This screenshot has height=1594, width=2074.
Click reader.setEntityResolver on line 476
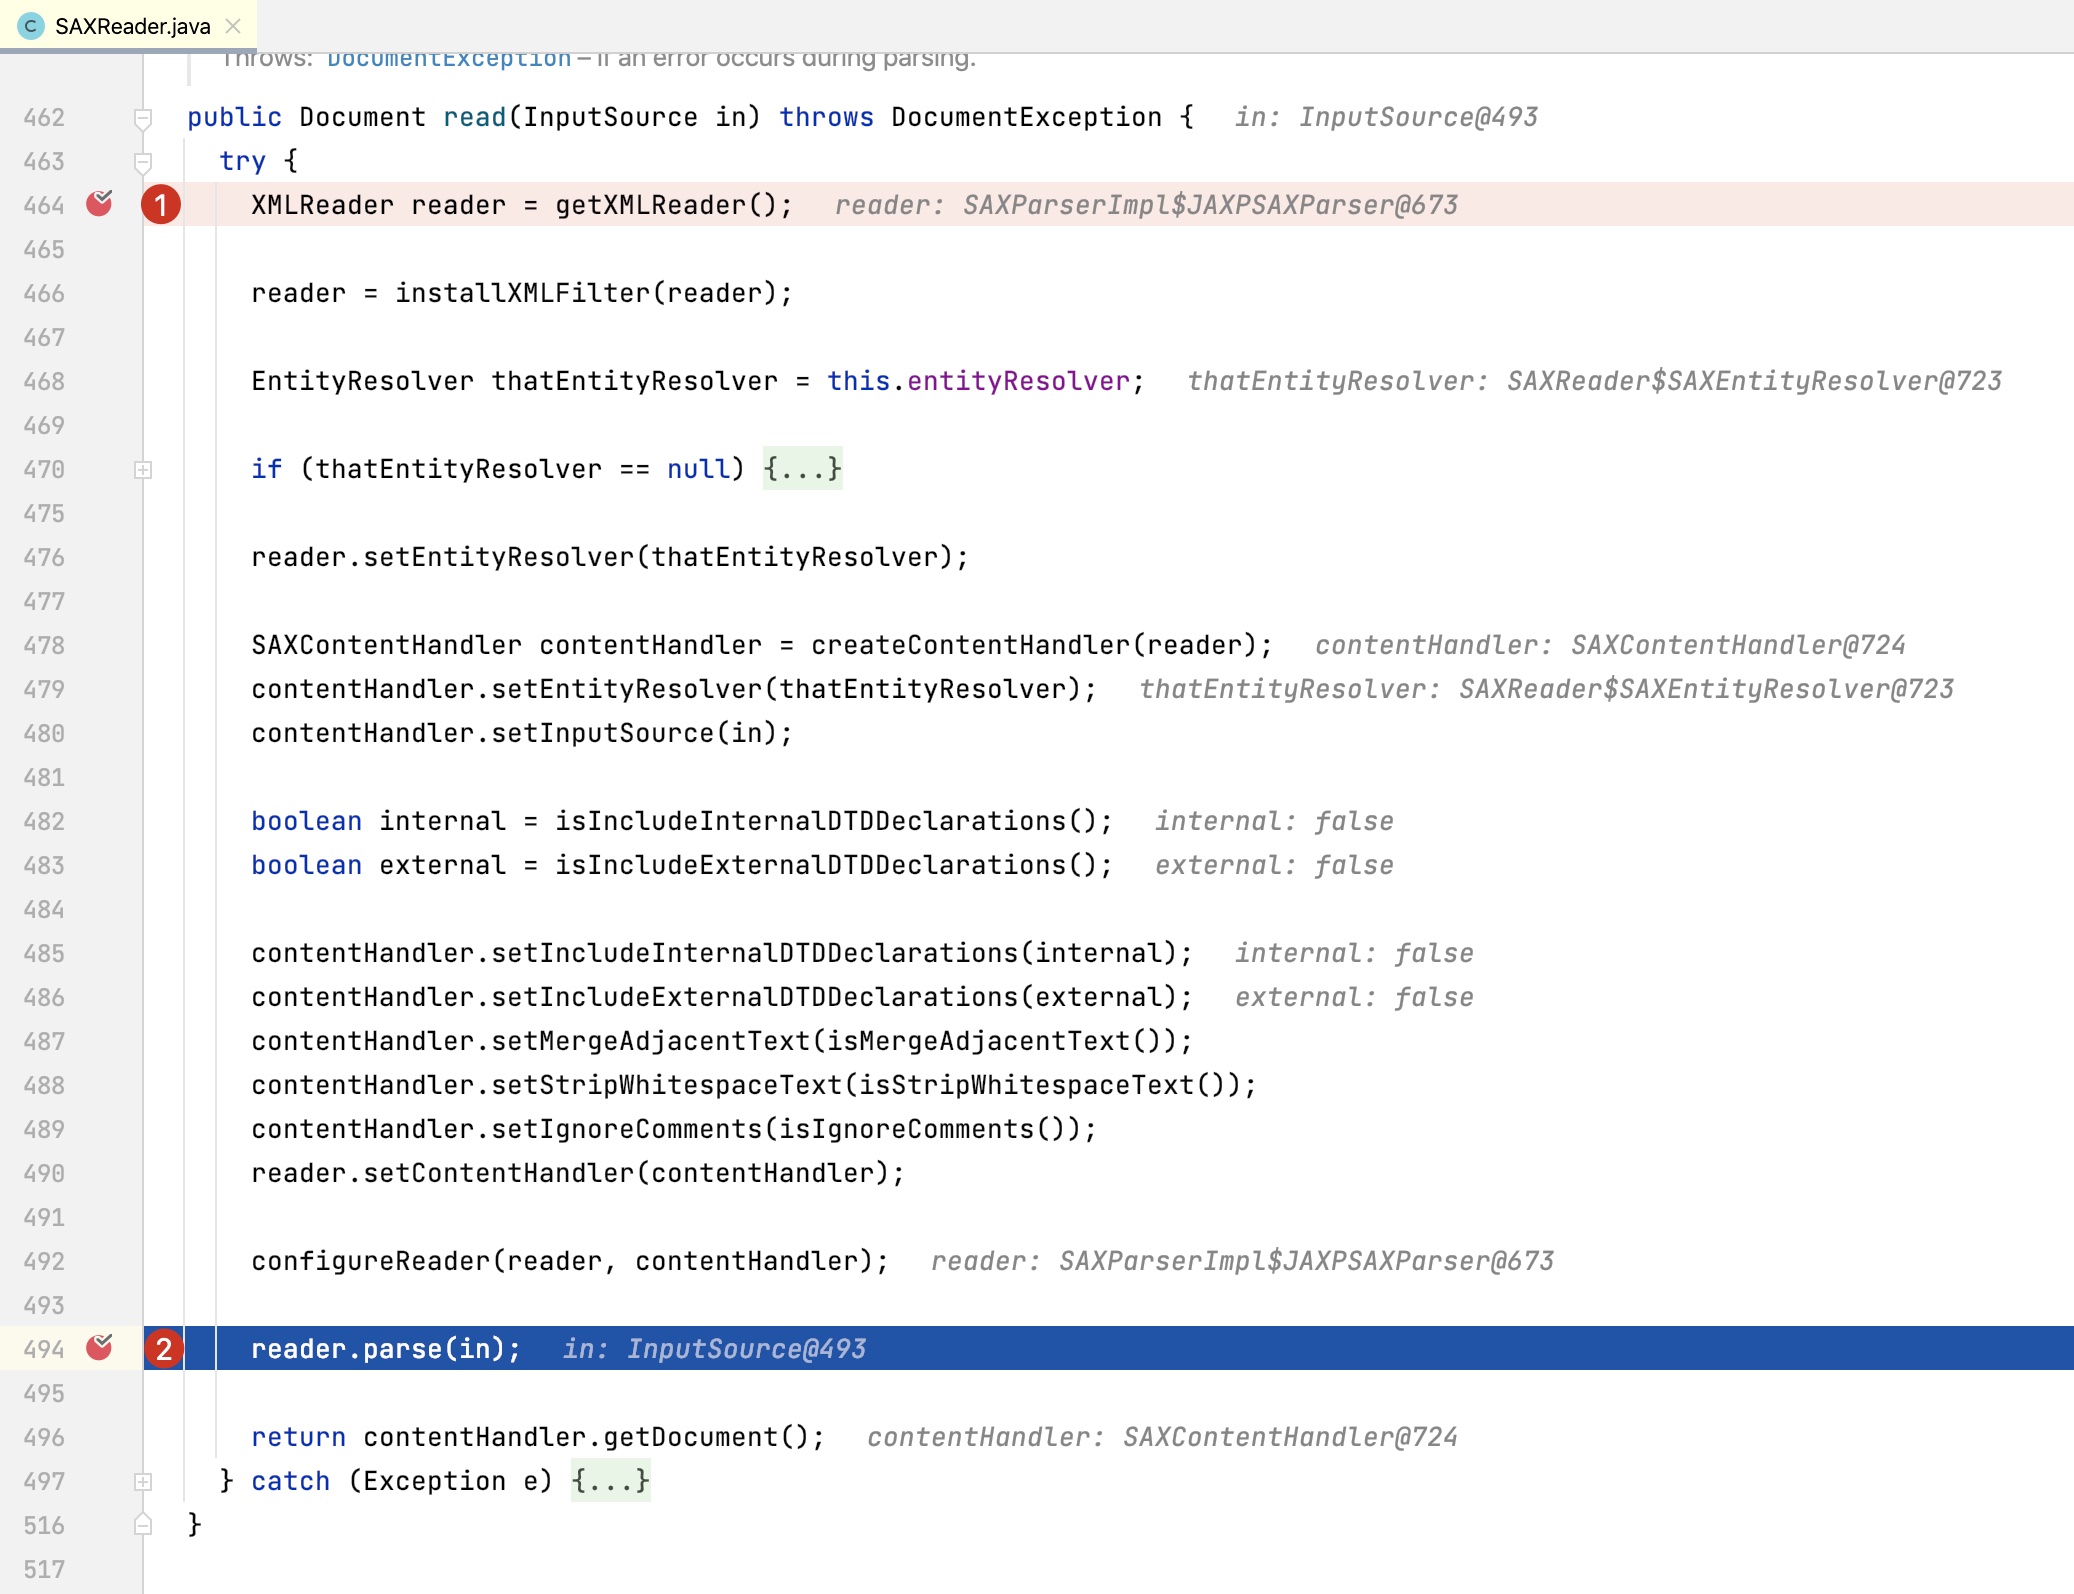(442, 557)
